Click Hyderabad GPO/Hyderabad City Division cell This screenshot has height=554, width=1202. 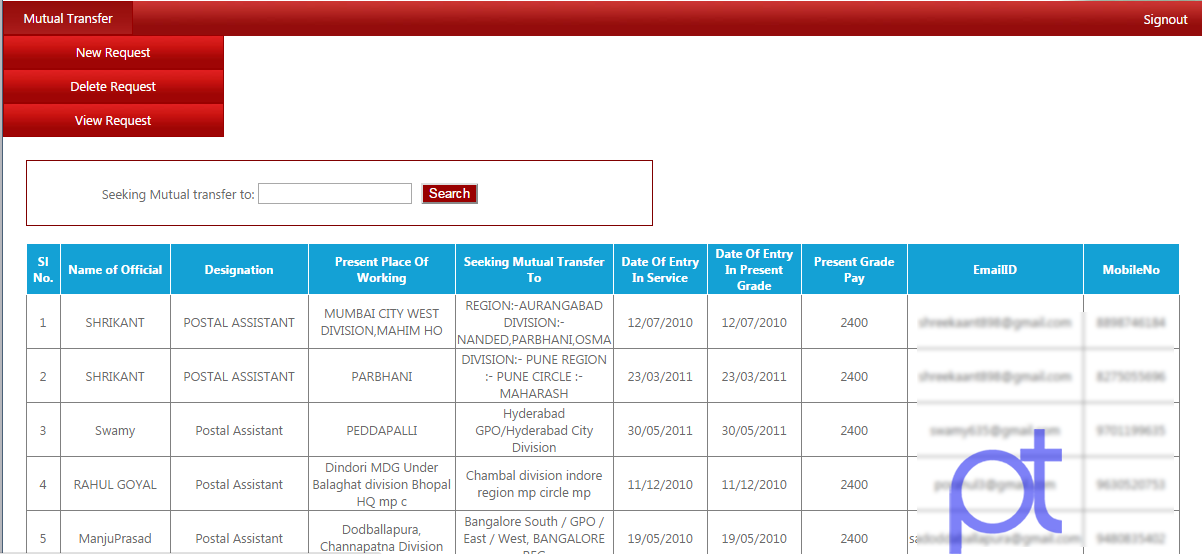(534, 431)
